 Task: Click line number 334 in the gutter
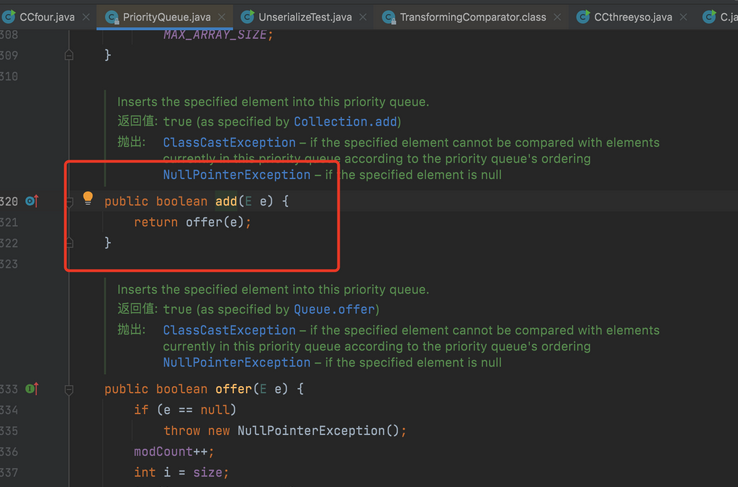tap(9, 410)
